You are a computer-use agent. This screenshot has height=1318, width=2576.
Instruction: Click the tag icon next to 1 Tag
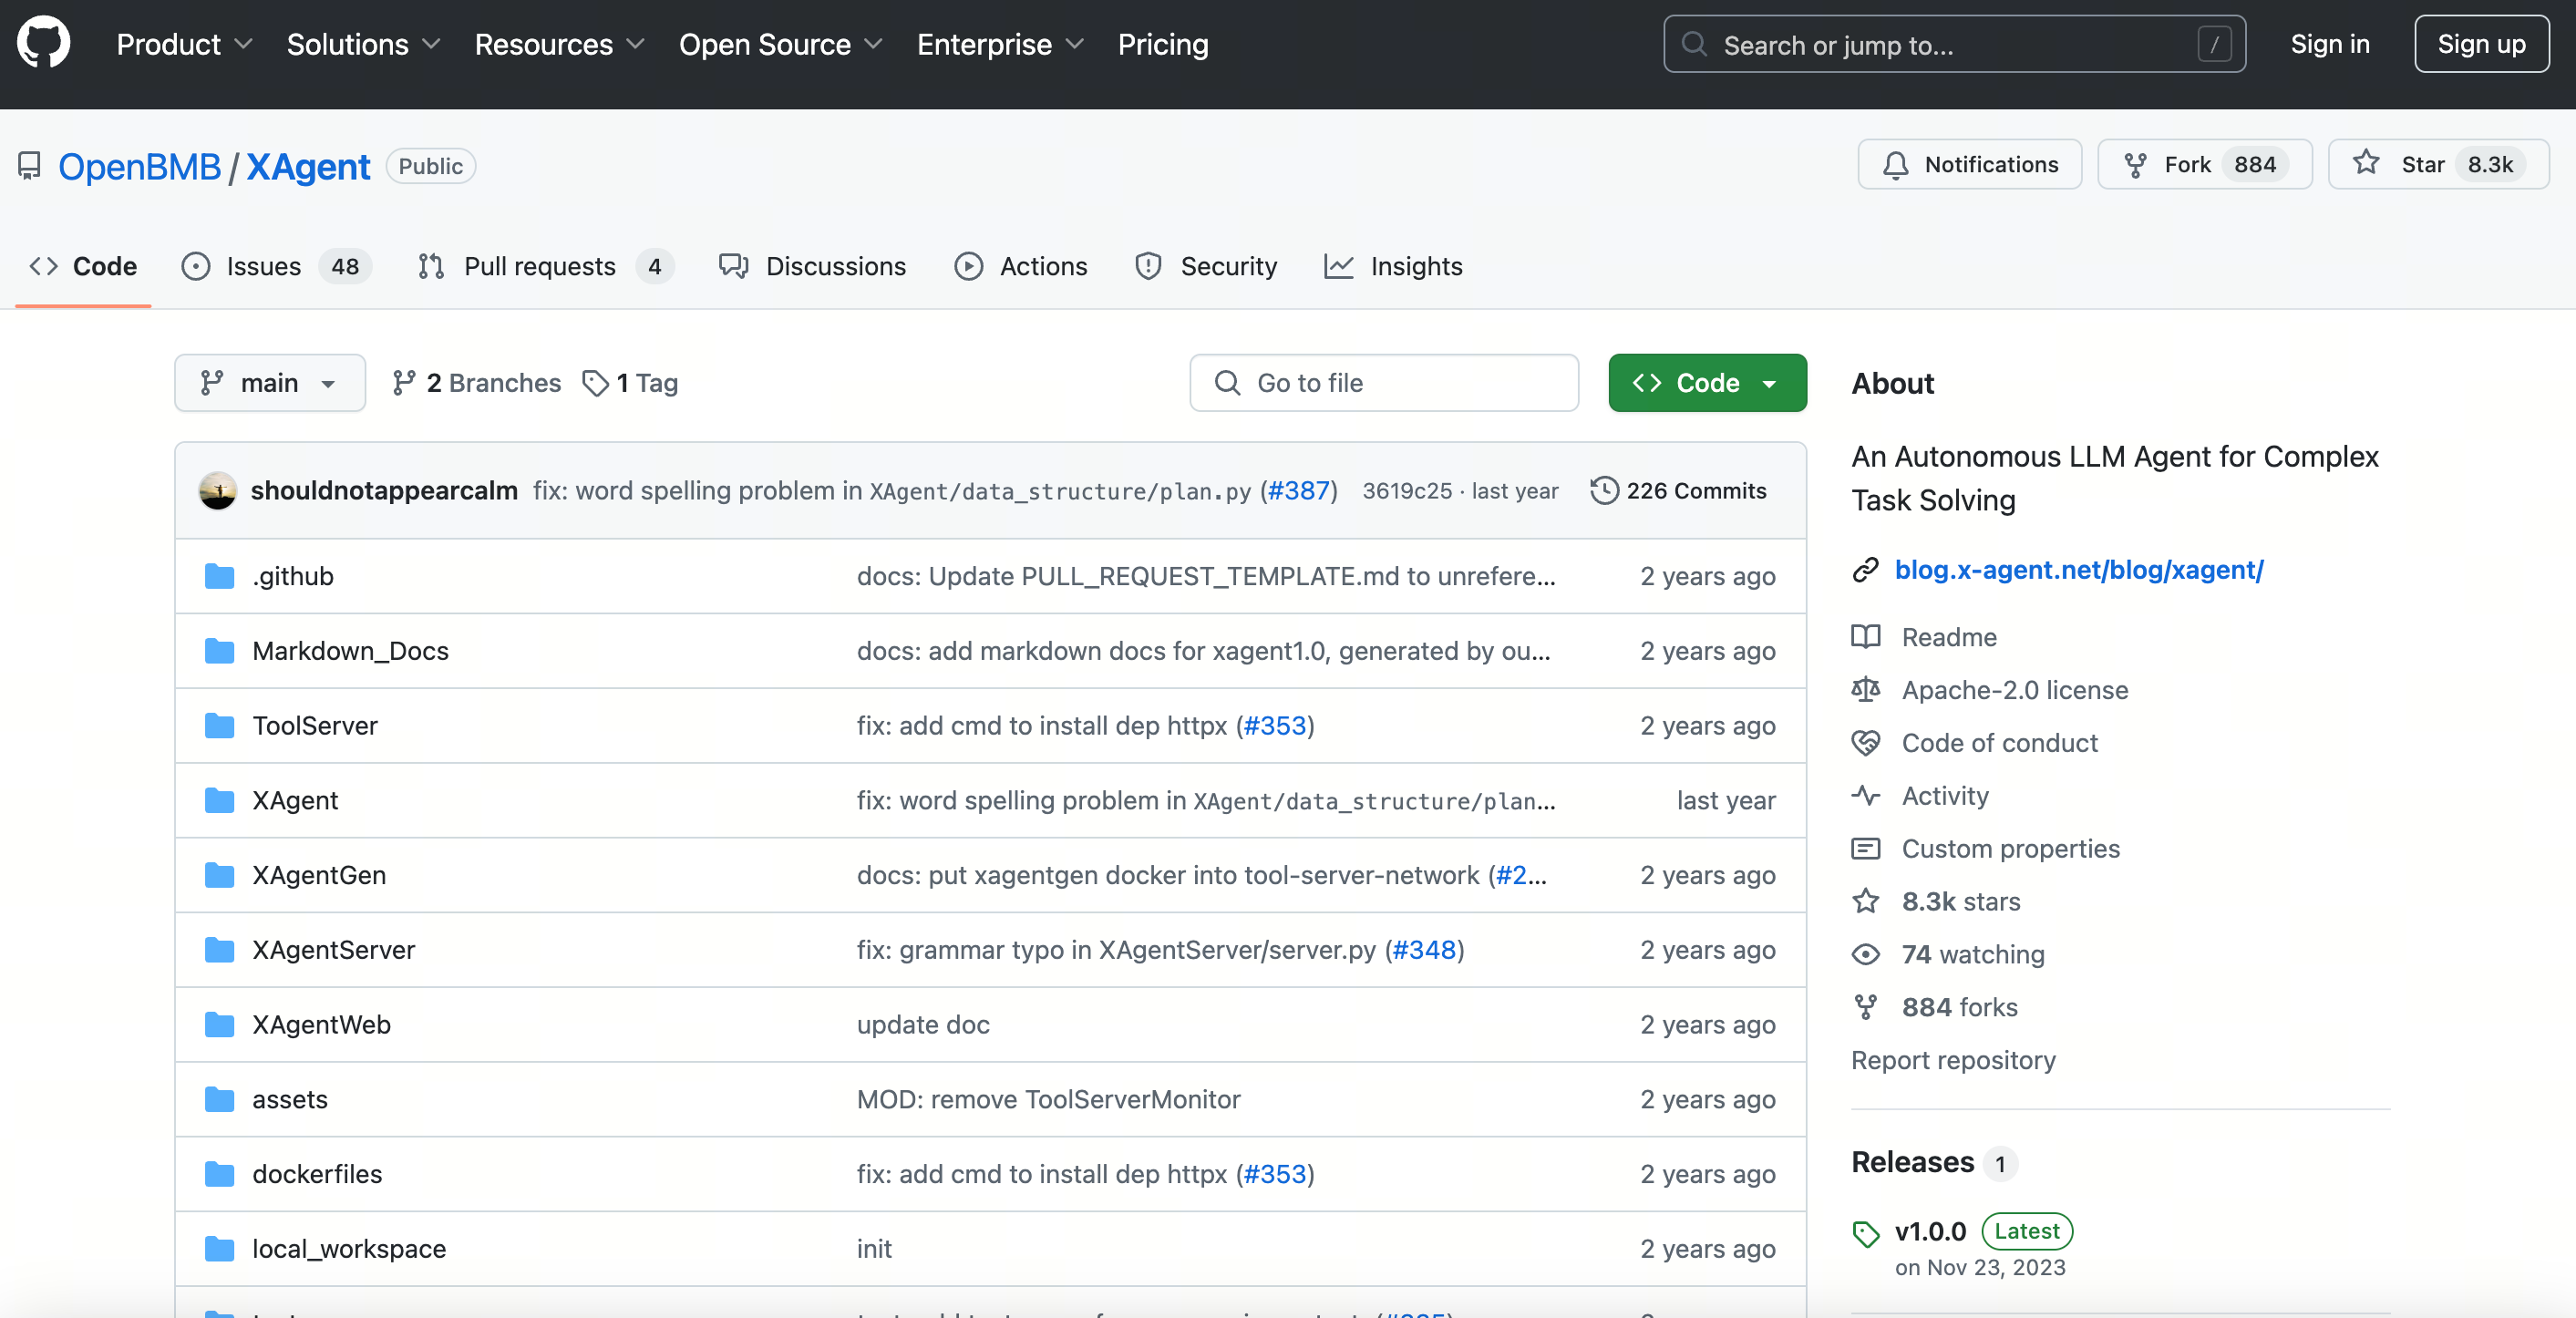[596, 383]
